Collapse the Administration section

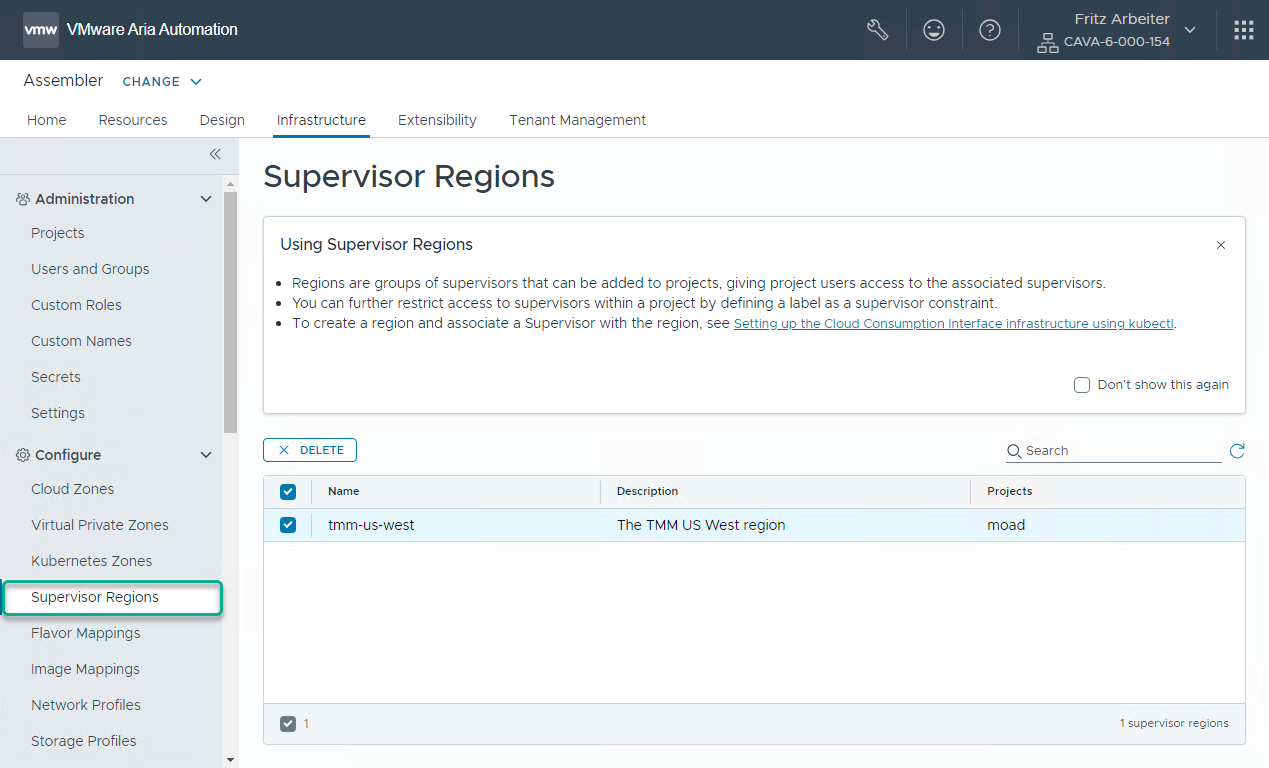[x=206, y=199]
